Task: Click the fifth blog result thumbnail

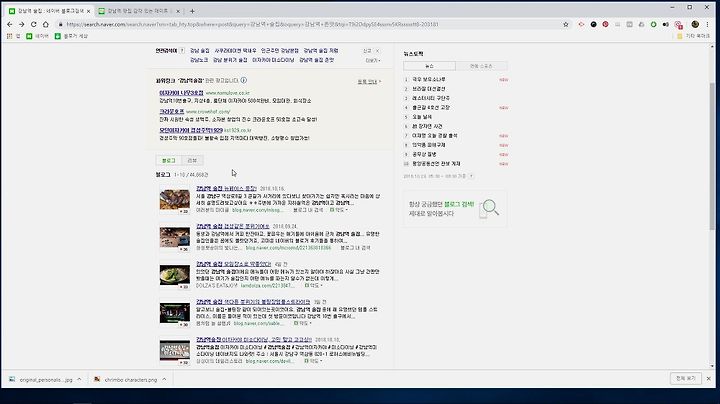Action: click(174, 352)
